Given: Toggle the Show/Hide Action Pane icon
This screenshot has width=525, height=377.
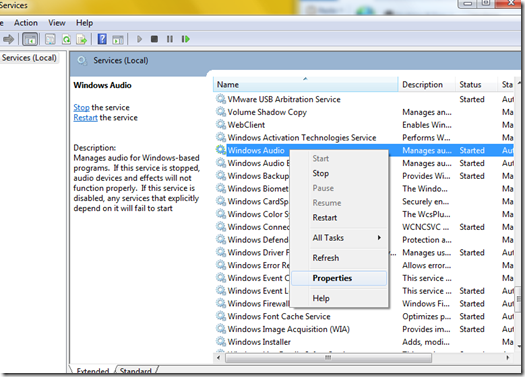Looking at the screenshot, I should (118, 40).
